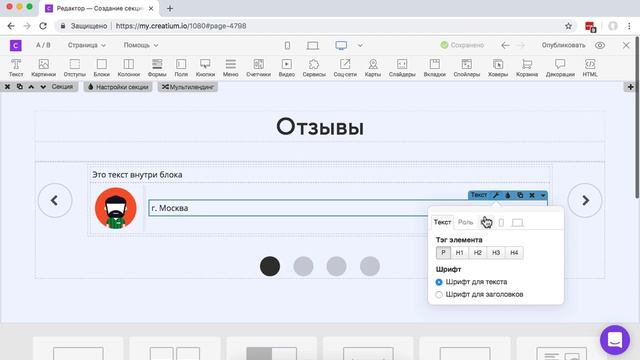
Task: Open Мультилендинг button
Action: [188, 87]
